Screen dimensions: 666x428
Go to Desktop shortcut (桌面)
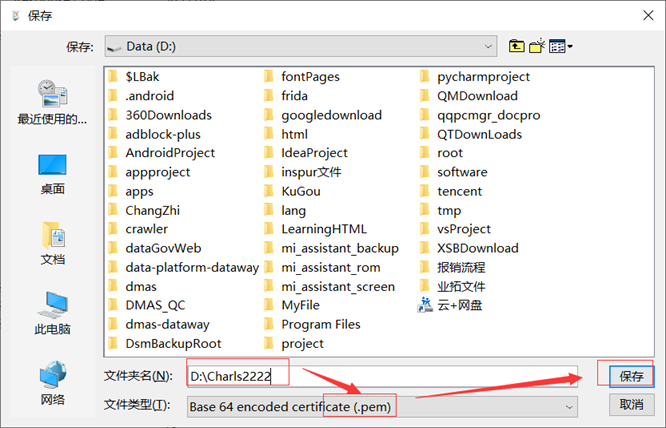point(52,174)
